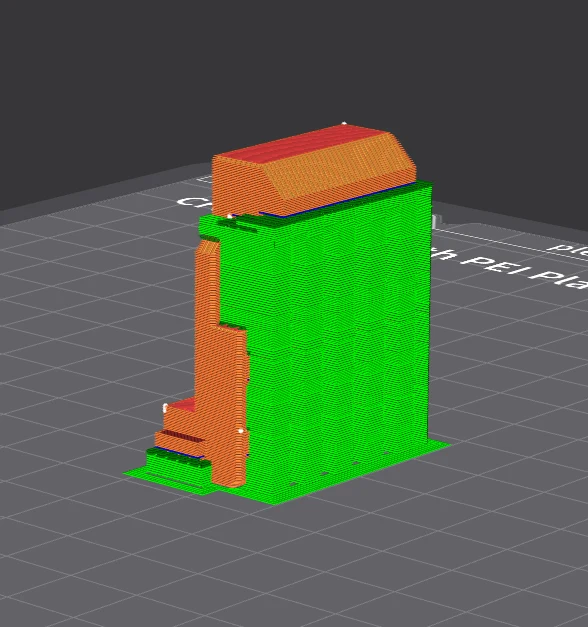Click the white seam dot on lower orange column
This screenshot has width=588, height=627.
pyautogui.click(x=240, y=431)
